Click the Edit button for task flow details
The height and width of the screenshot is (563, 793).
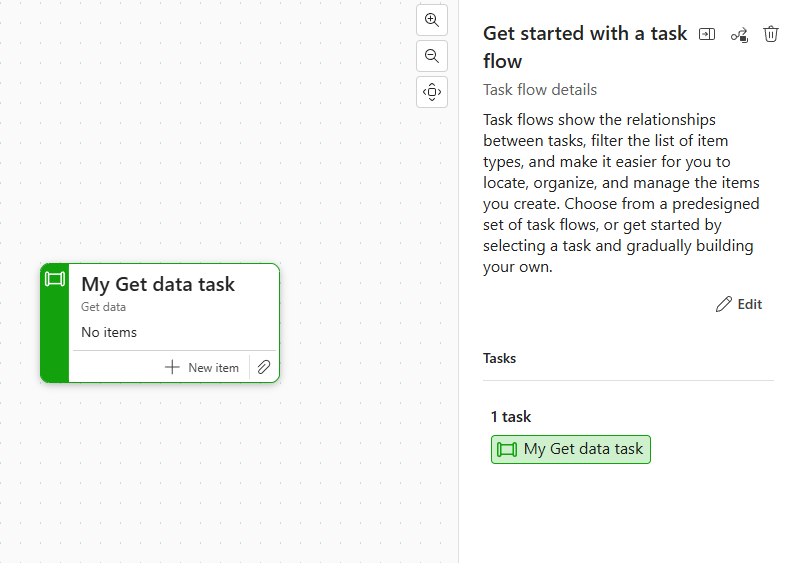pos(739,304)
